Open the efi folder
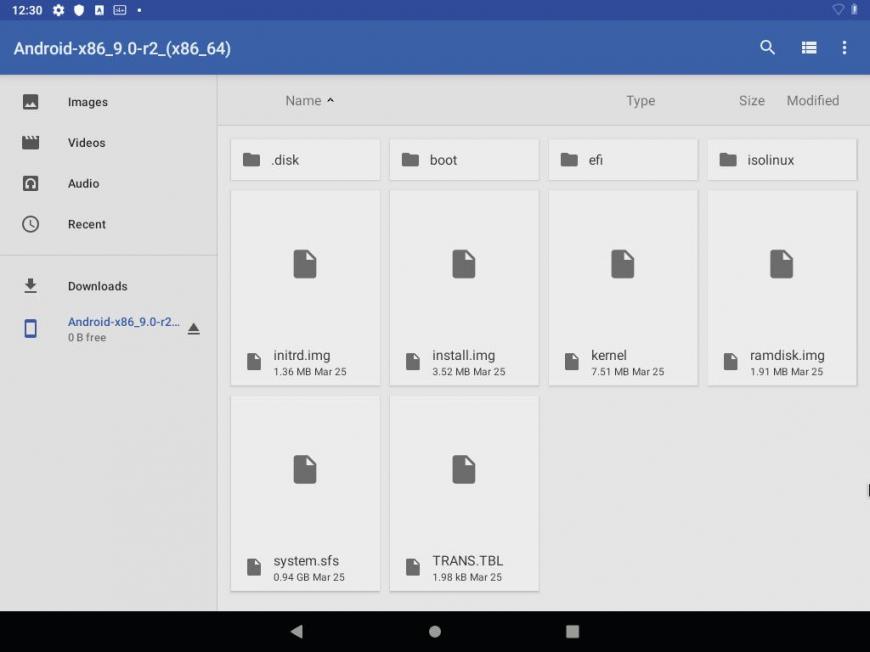This screenshot has width=870, height=652. pos(623,160)
